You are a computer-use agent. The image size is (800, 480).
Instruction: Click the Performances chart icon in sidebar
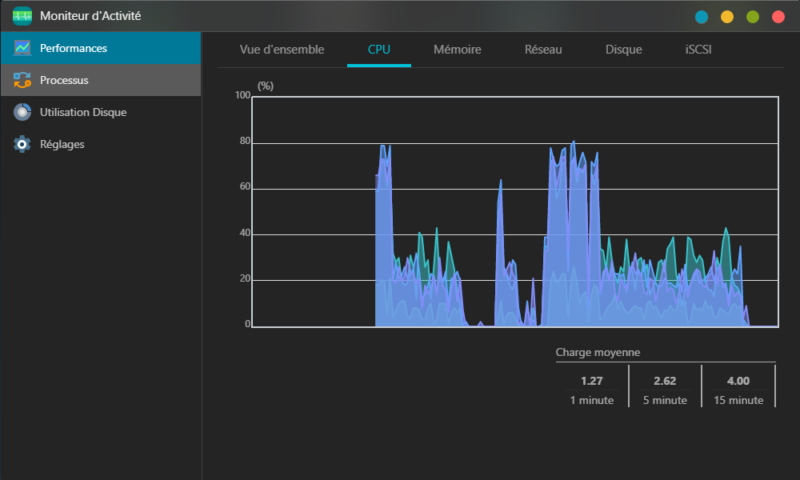22,48
